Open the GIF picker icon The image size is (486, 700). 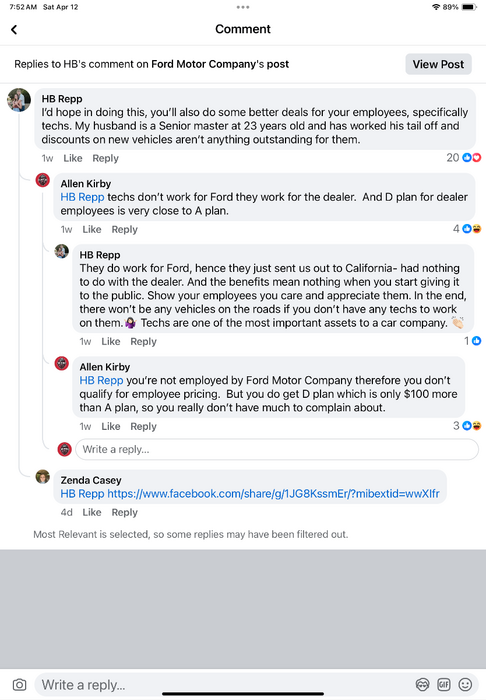pos(444,684)
